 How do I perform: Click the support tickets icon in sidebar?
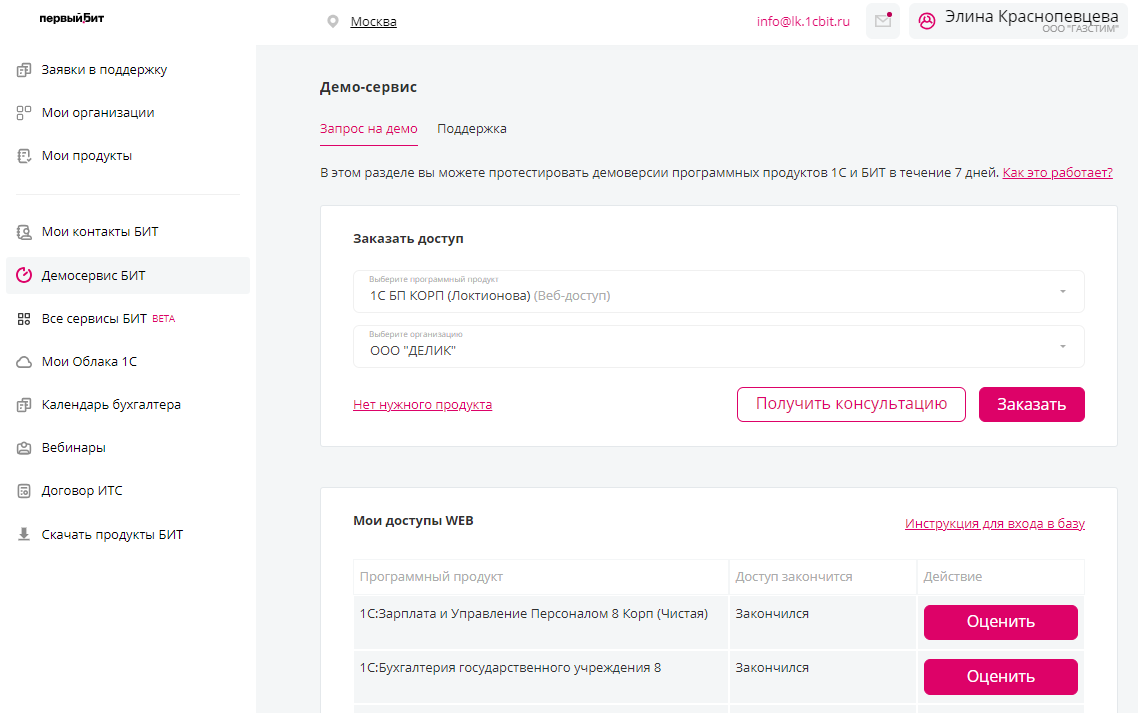[24, 70]
